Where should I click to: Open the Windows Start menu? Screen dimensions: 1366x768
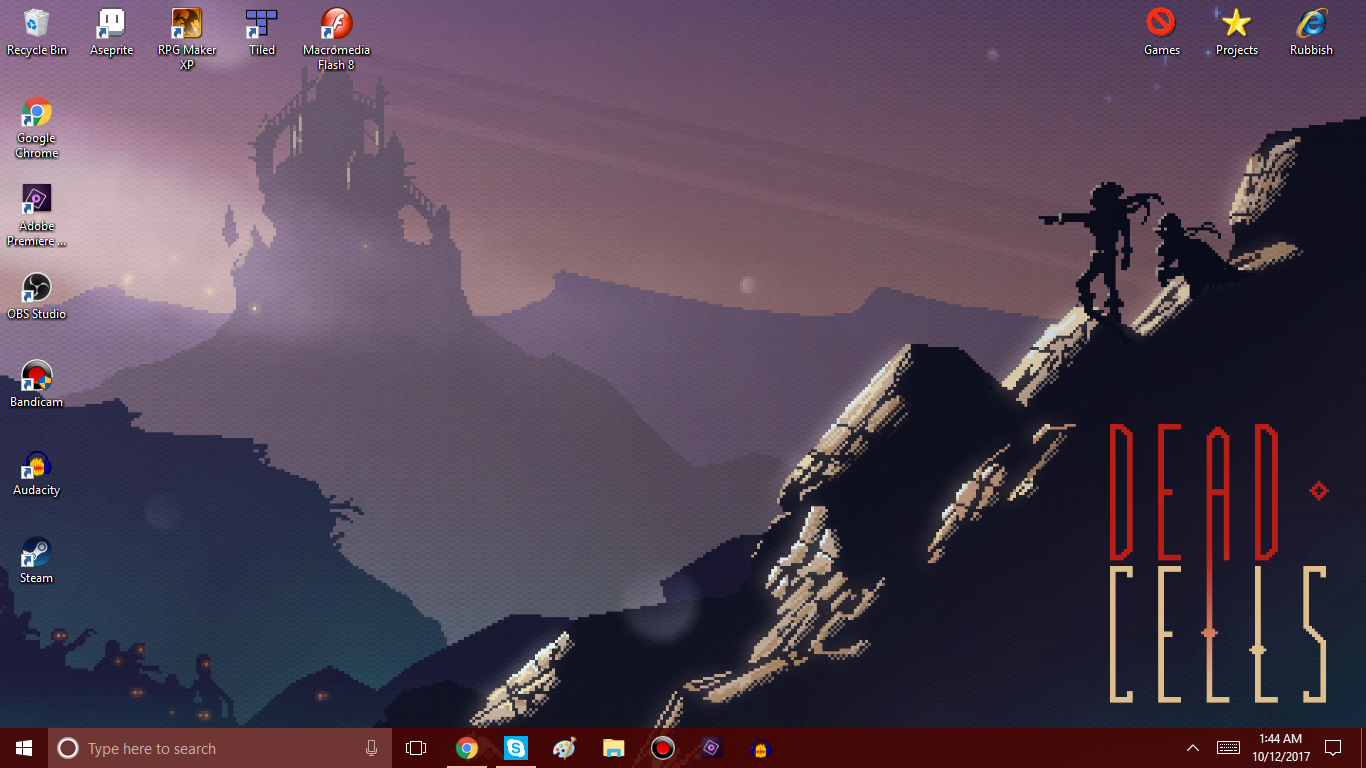tap(24, 748)
